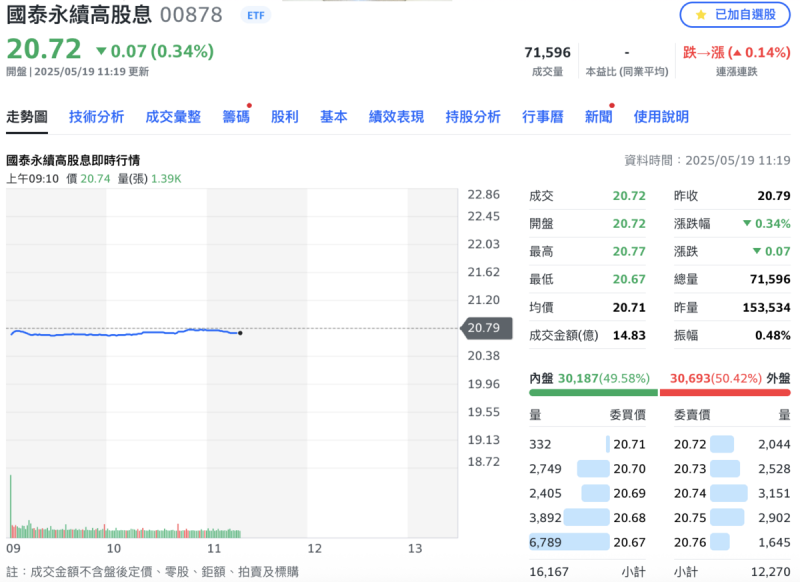
Task: Click the 跌→漲 連漲連跌 indicator
Action: pos(737,53)
